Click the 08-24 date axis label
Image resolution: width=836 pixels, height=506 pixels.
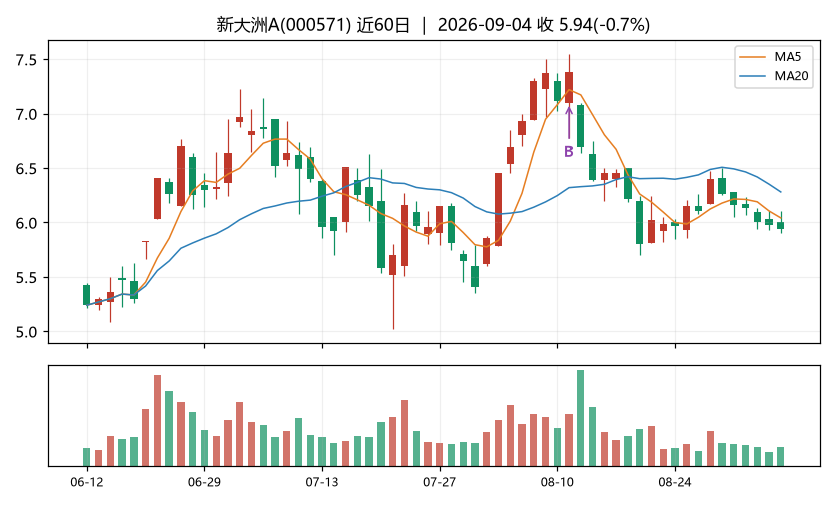coord(675,482)
